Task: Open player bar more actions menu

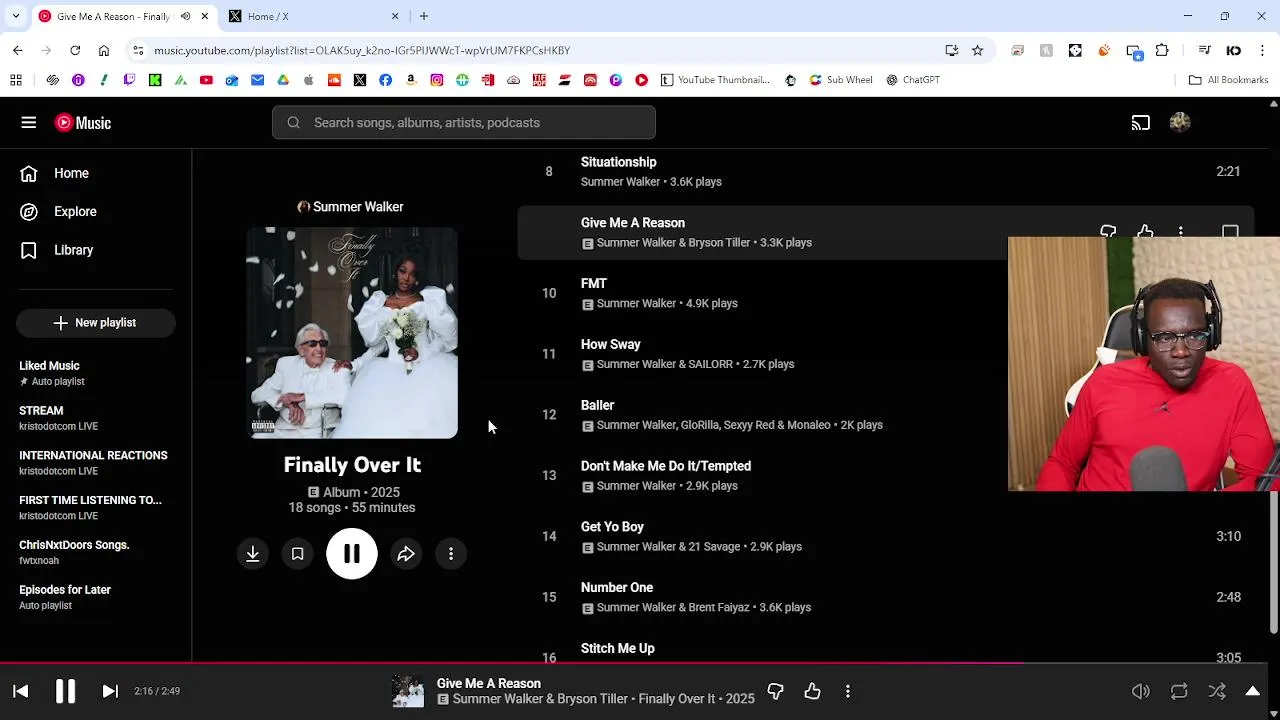Action: tap(848, 691)
